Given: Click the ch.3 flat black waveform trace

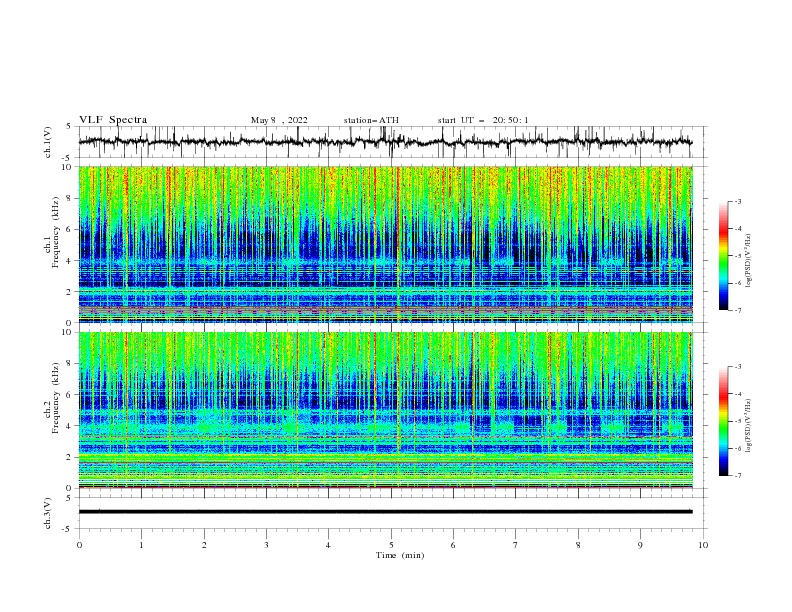Looking at the screenshot, I should coord(385,512).
